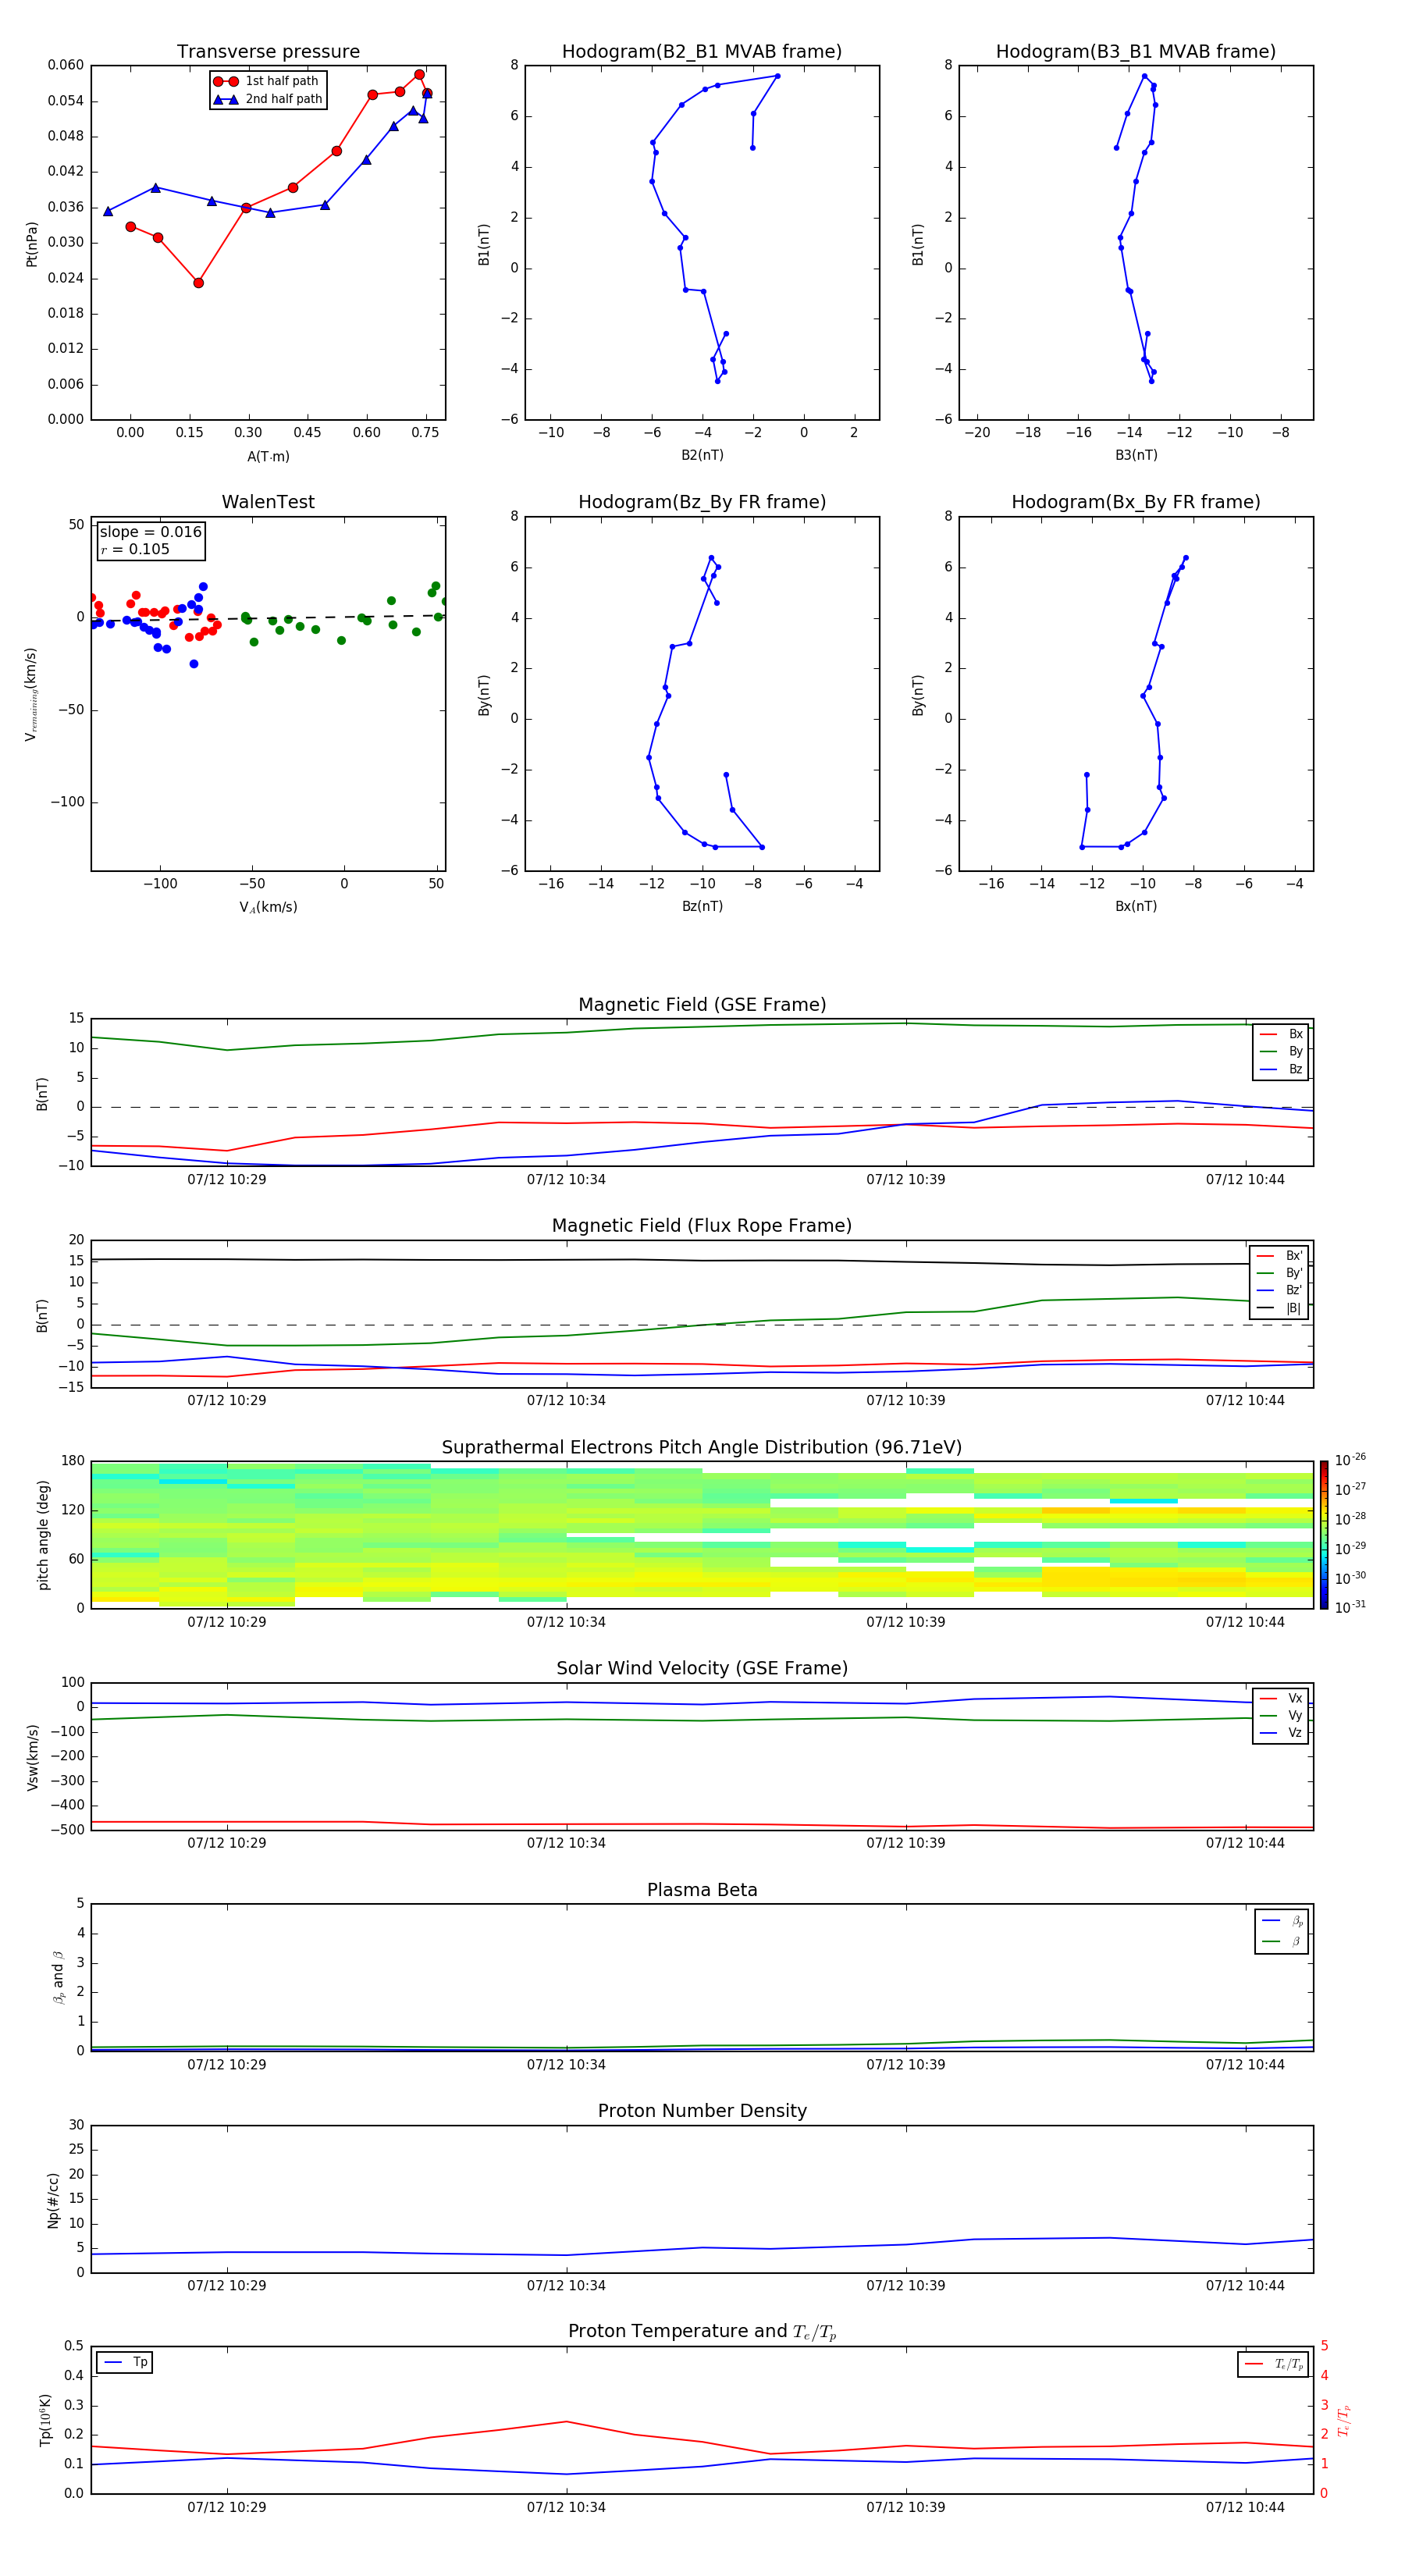The height and width of the screenshot is (2576, 1405).
Task: Select the "Proton Temperature and Te/Tp" title
Action: coord(702,2332)
